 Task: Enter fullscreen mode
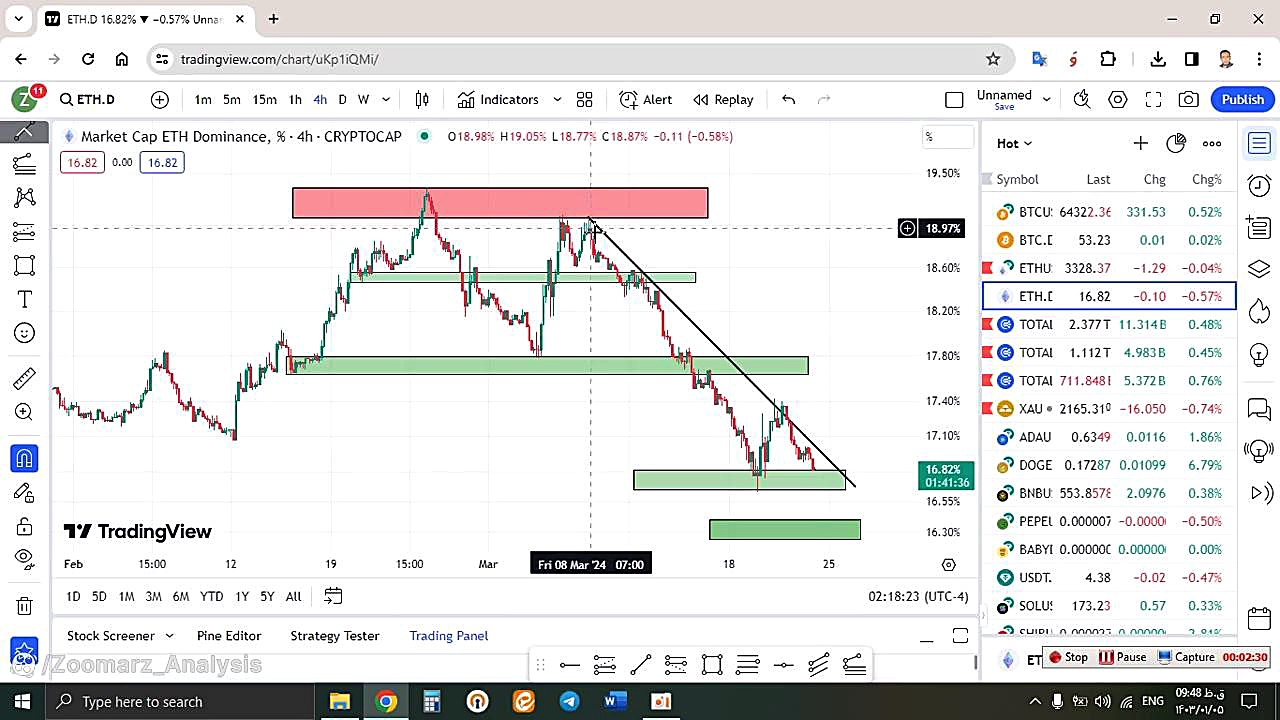pyautogui.click(x=1153, y=99)
